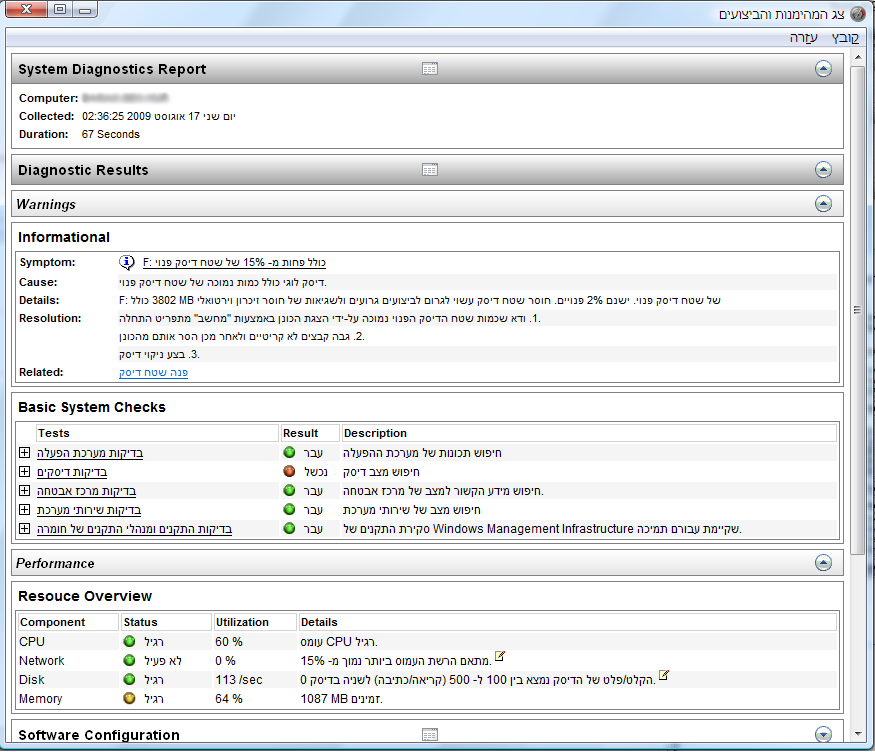Expand the Software Configuration section
This screenshot has height=752, width=875.
pyautogui.click(x=823, y=735)
